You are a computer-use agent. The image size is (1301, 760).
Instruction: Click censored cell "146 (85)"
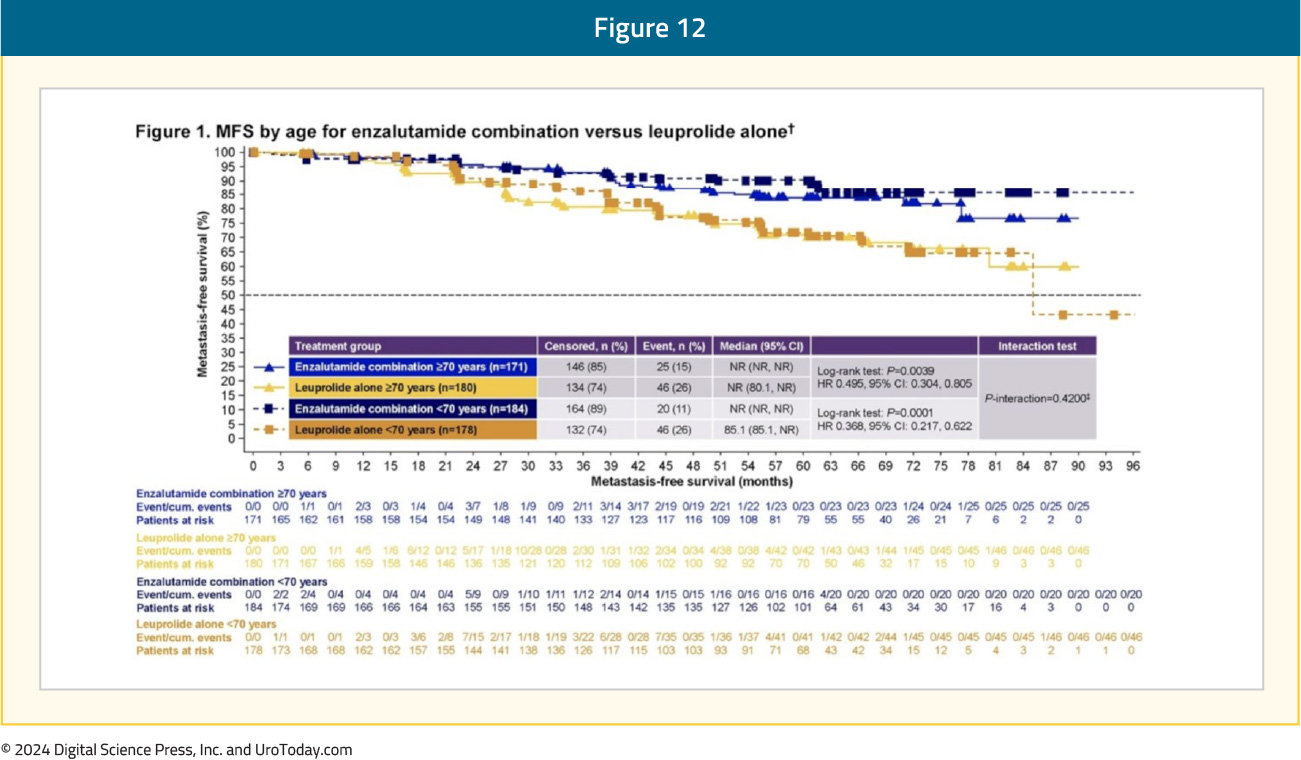point(586,368)
